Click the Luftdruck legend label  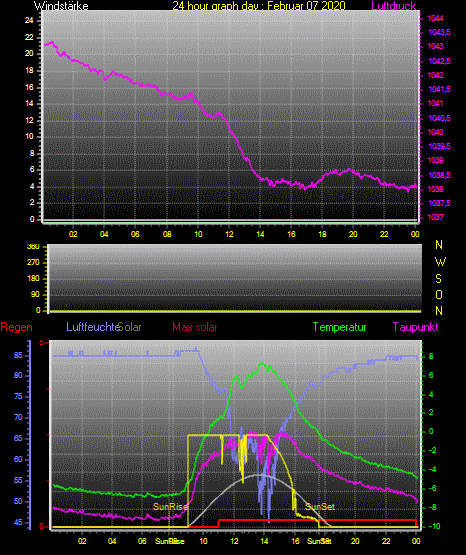pyautogui.click(x=393, y=6)
